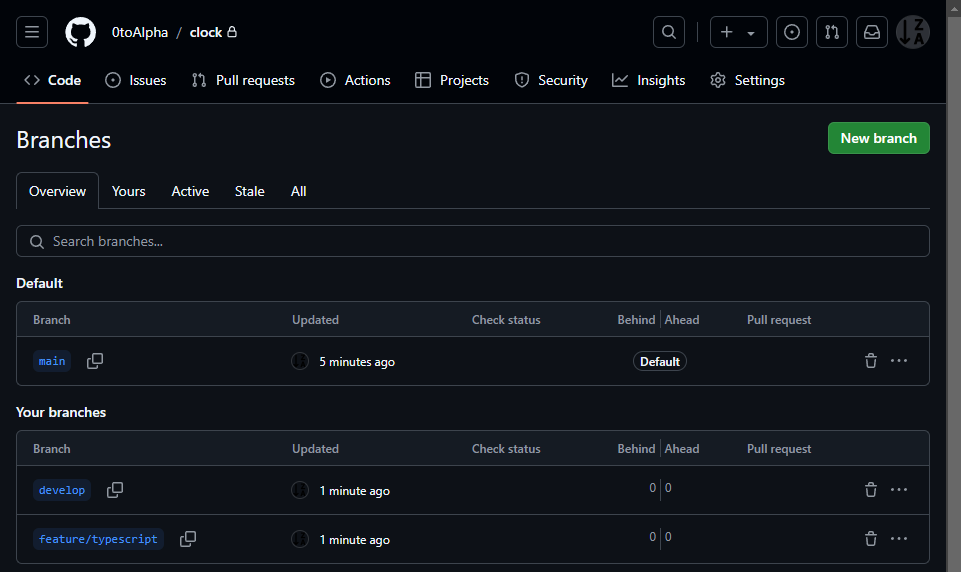Image resolution: width=961 pixels, height=572 pixels.
Task: Click the New branch button
Action: pos(878,138)
